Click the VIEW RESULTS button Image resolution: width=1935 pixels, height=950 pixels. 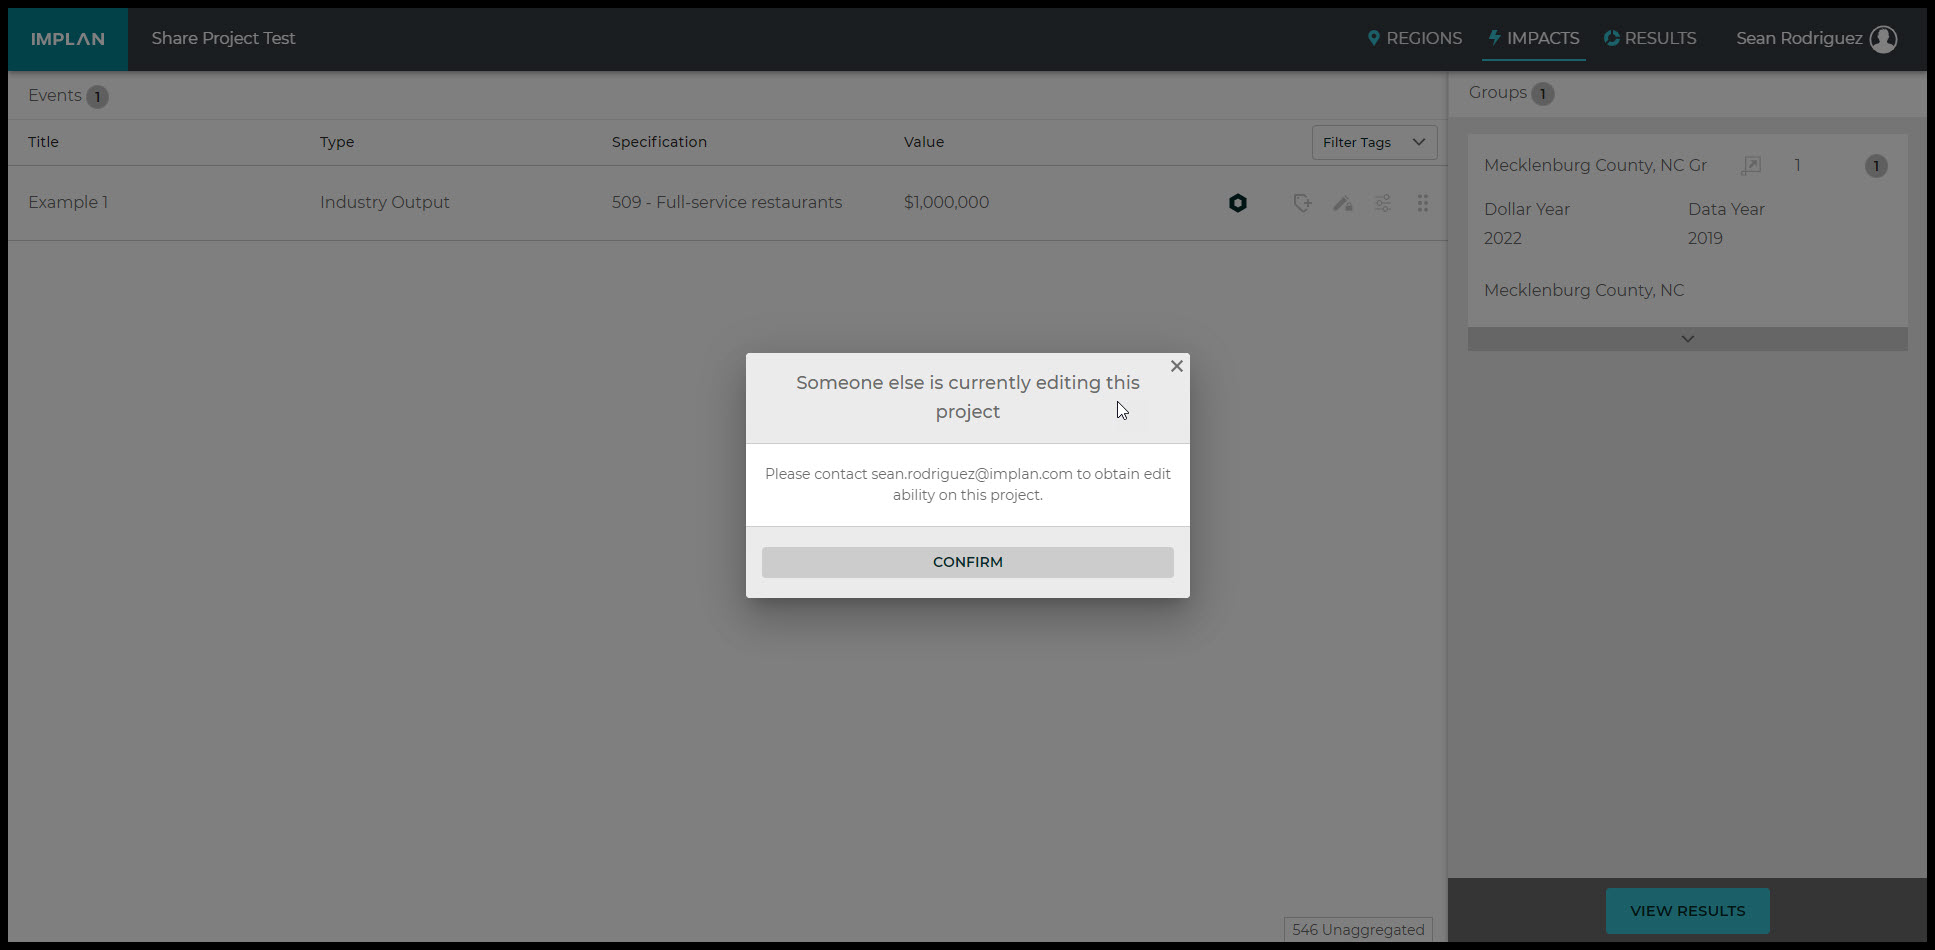click(1686, 910)
